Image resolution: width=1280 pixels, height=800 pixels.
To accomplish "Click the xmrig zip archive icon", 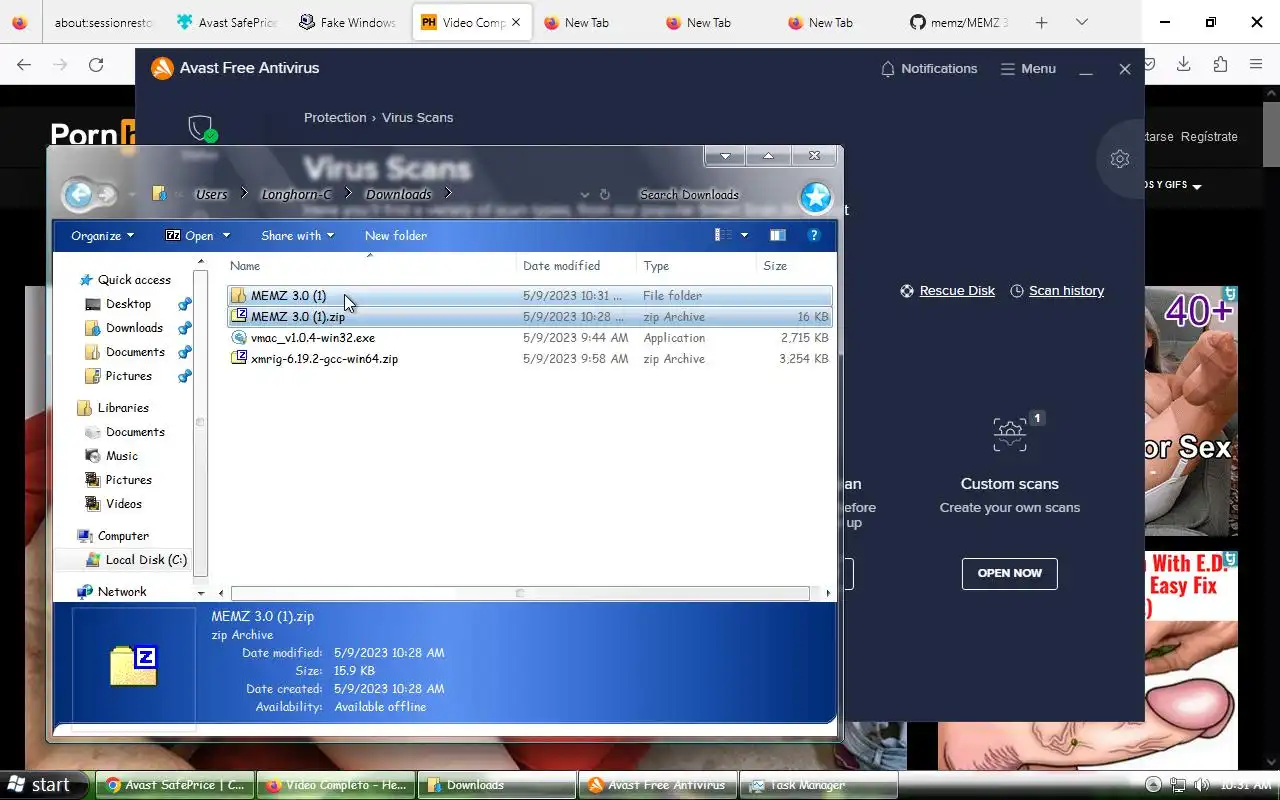I will point(238,359).
